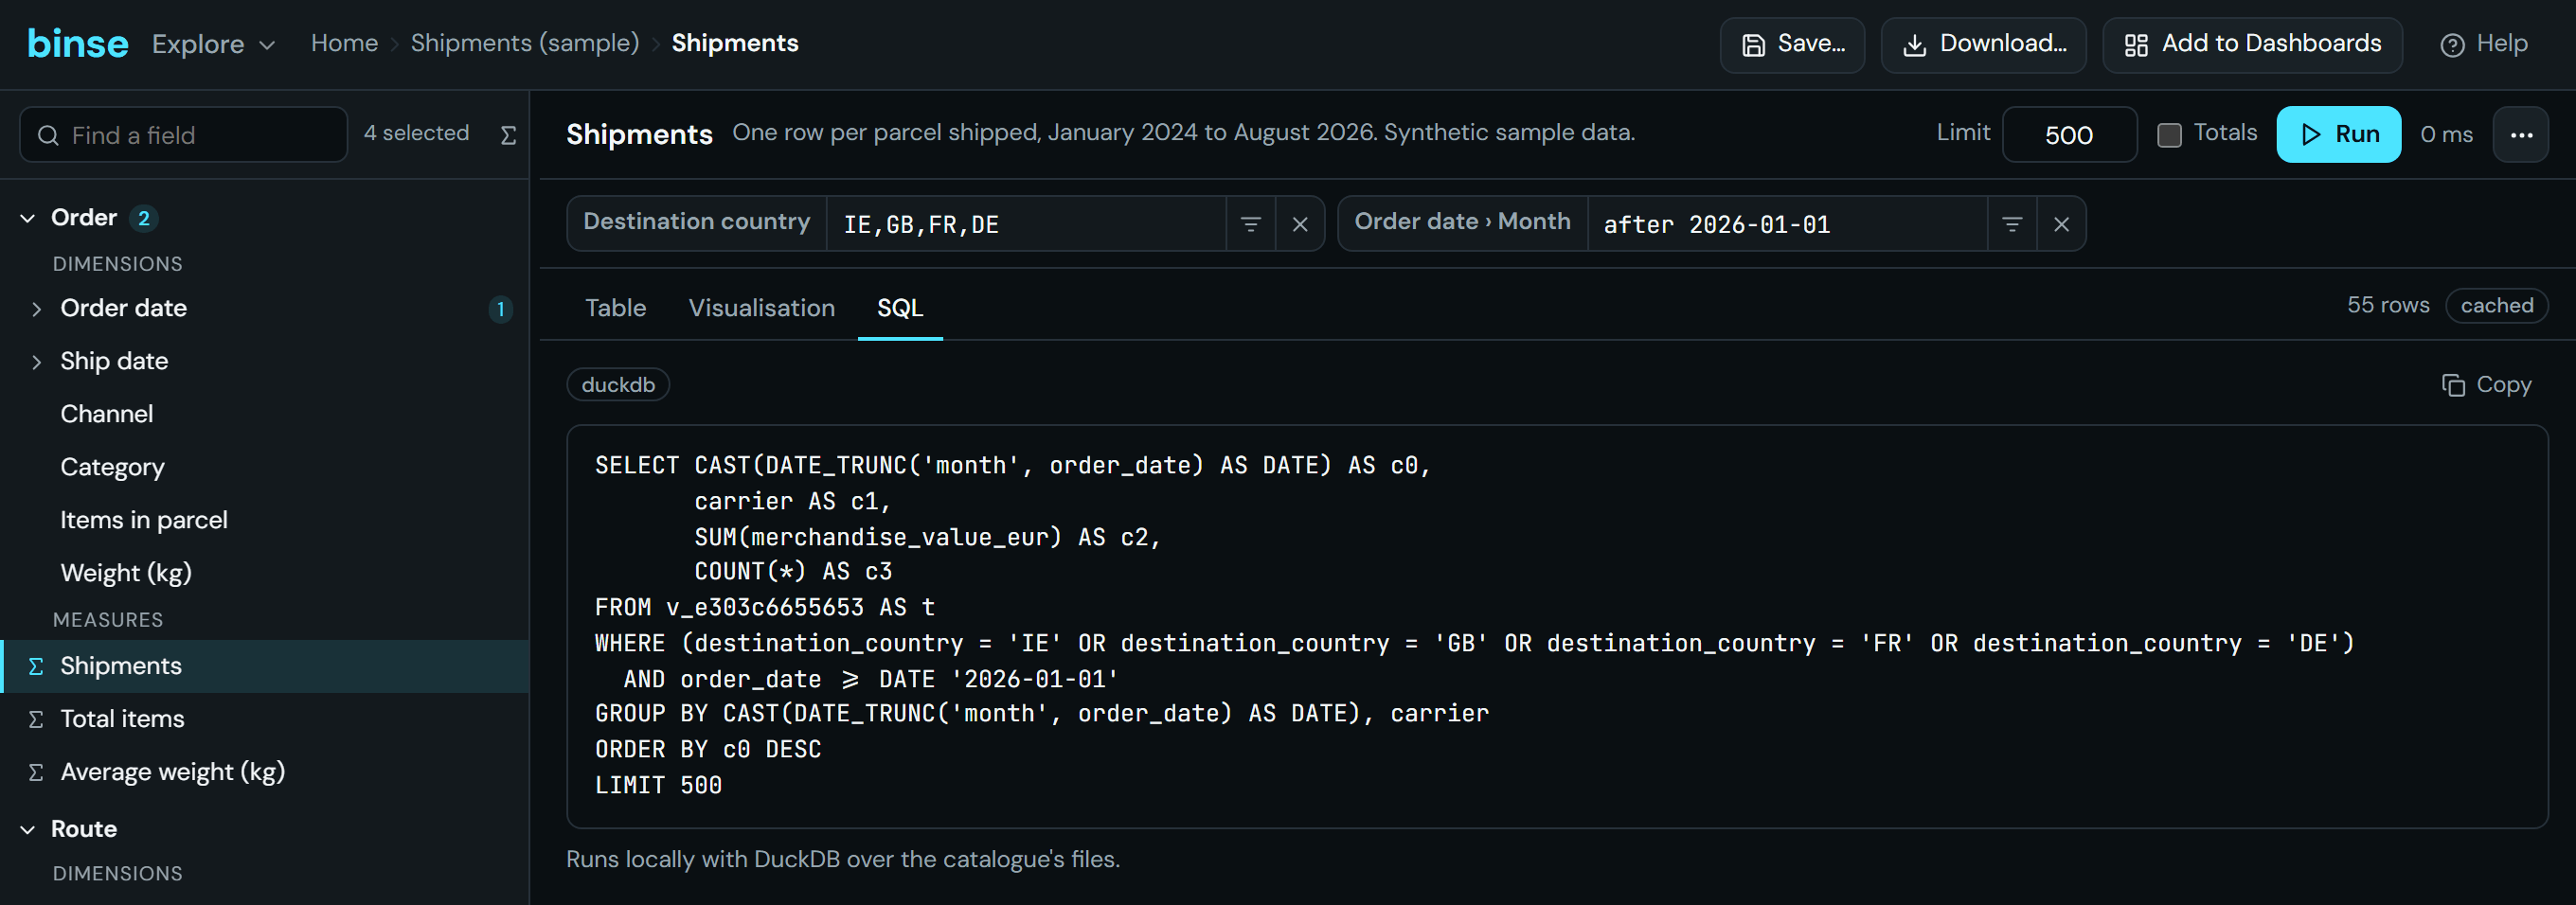Collapse the Route group

coord(28,829)
